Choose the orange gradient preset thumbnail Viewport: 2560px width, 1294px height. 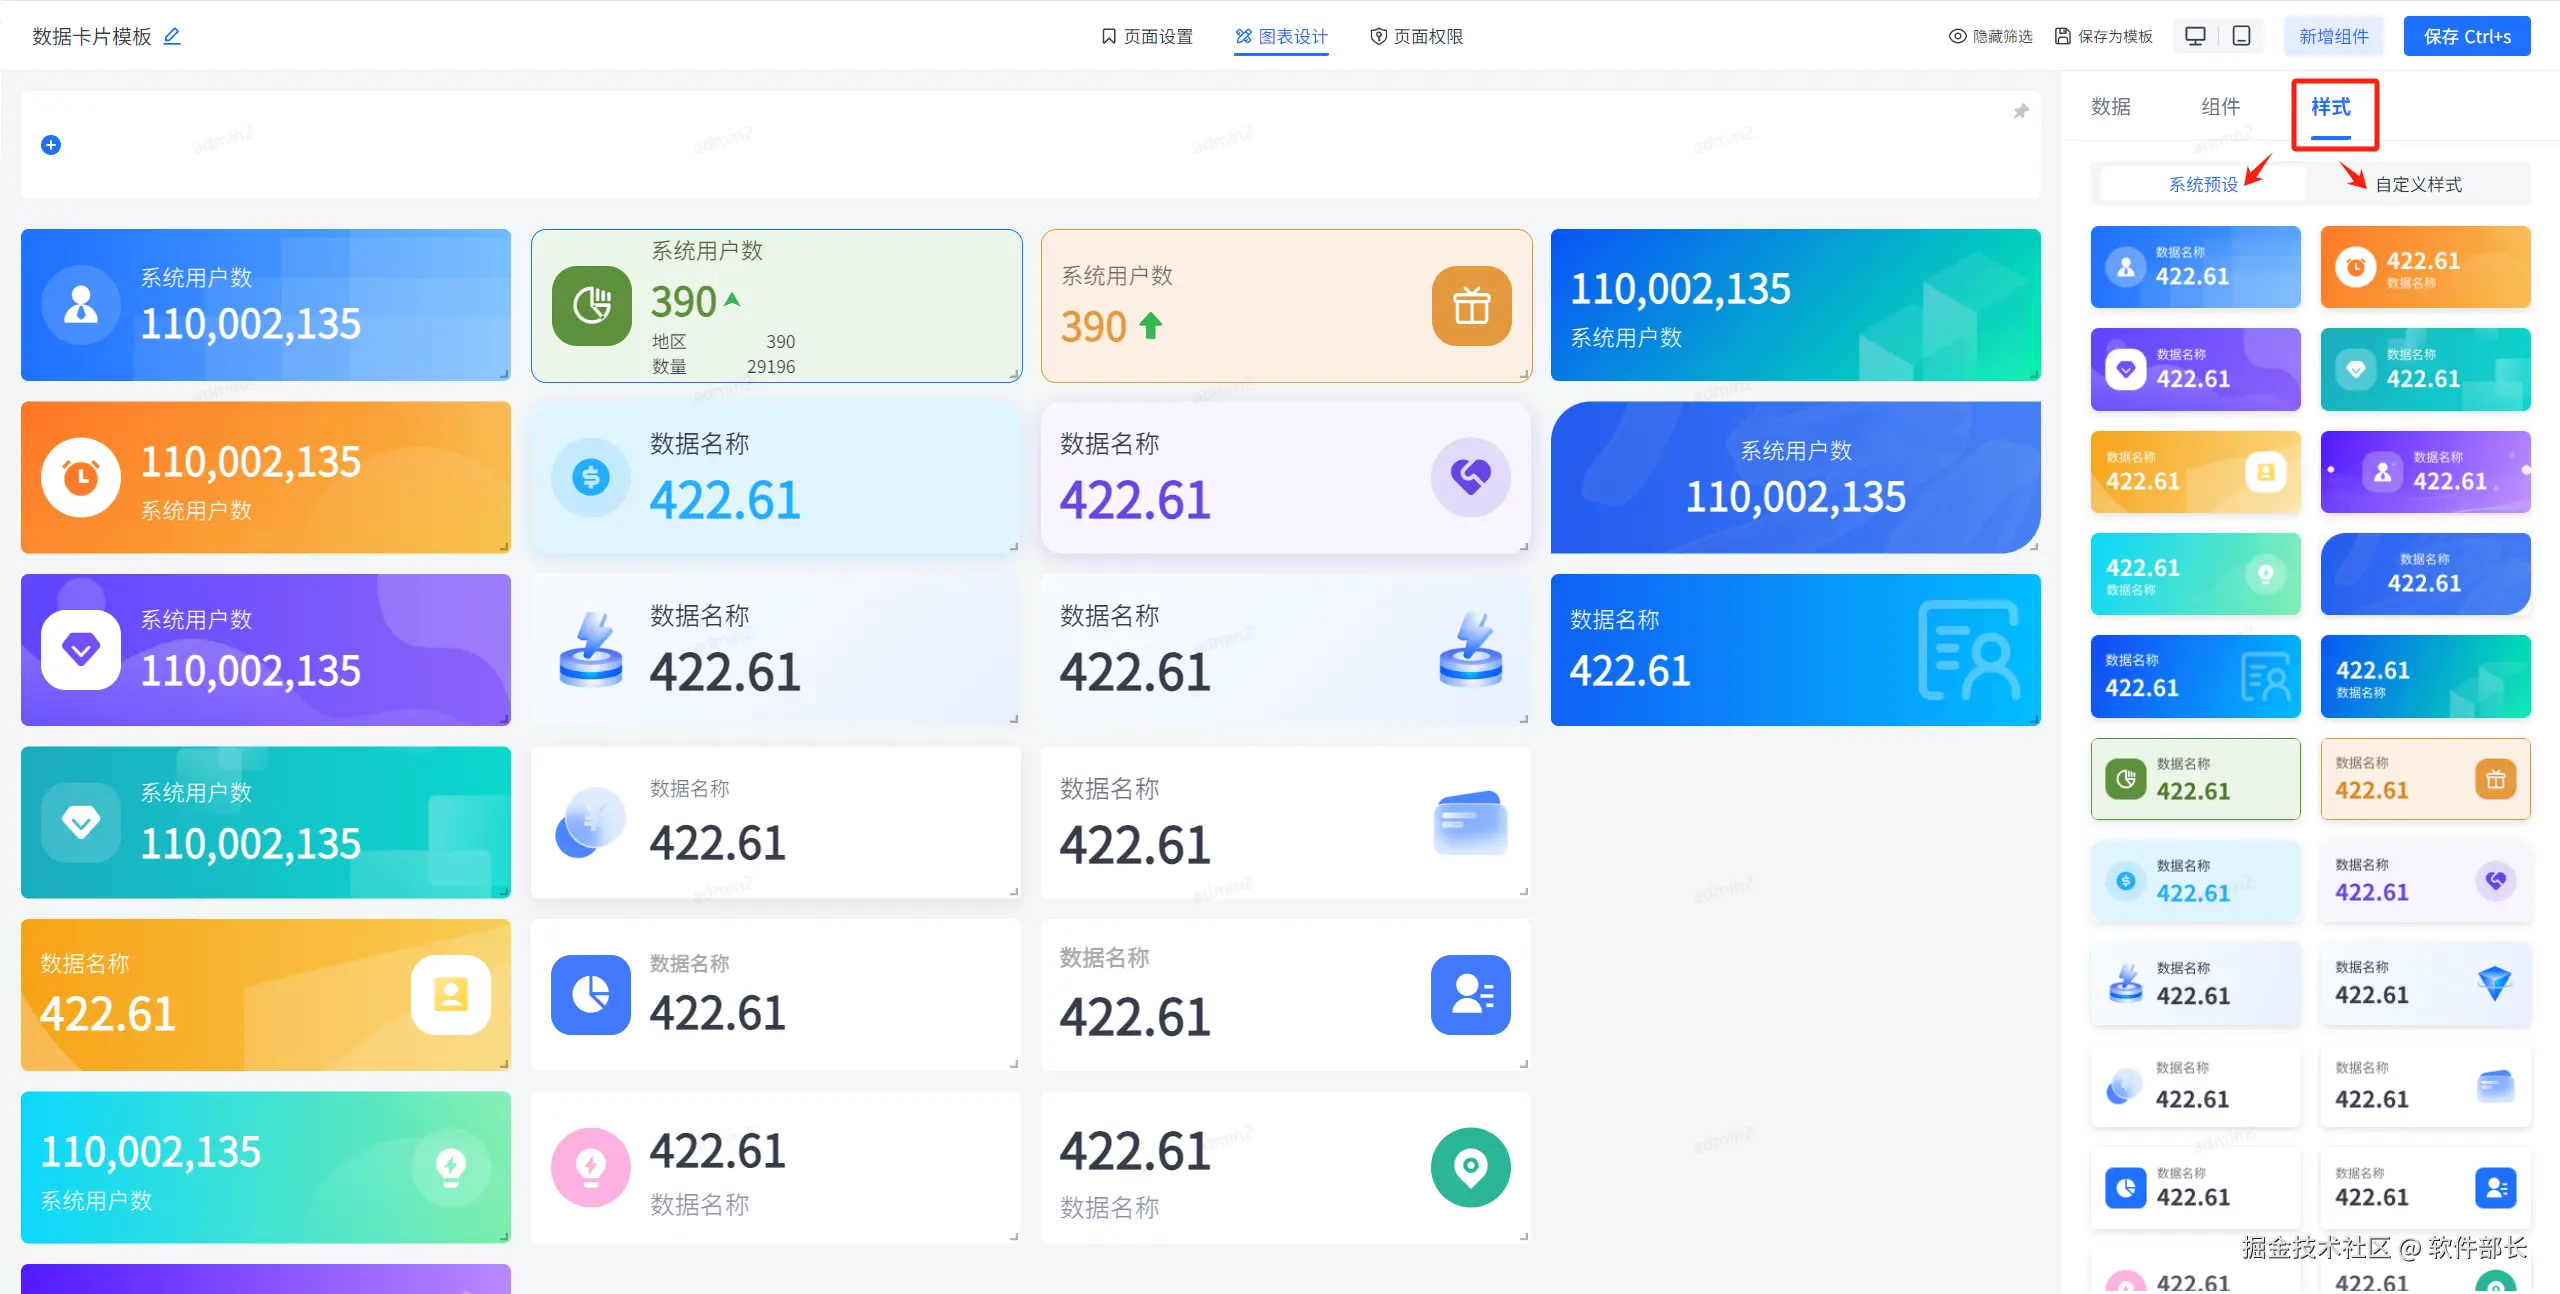[2425, 267]
